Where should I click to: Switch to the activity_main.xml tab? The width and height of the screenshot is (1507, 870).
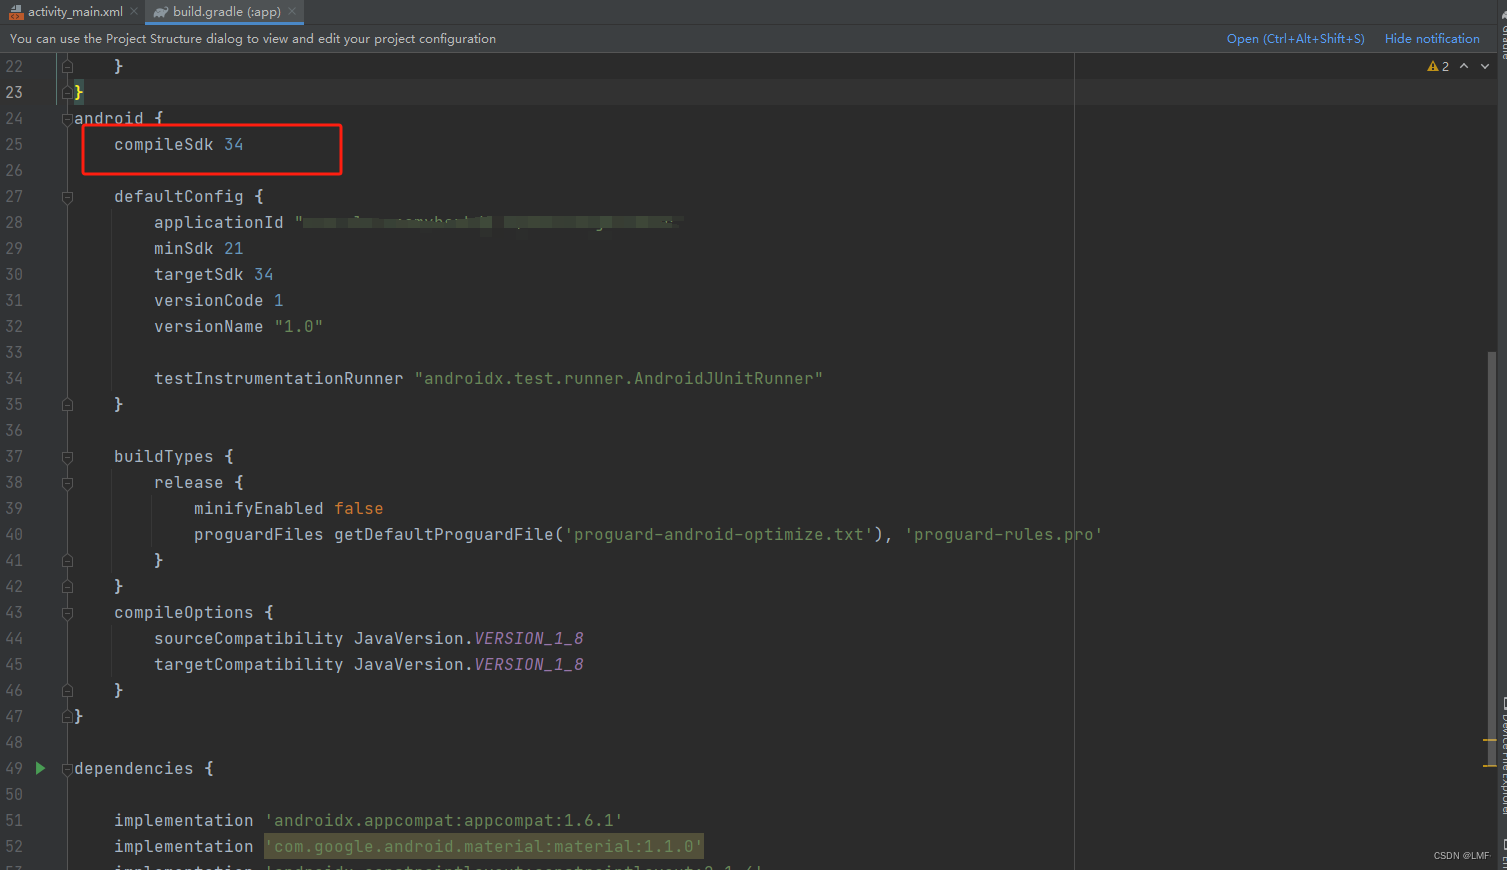(x=74, y=12)
